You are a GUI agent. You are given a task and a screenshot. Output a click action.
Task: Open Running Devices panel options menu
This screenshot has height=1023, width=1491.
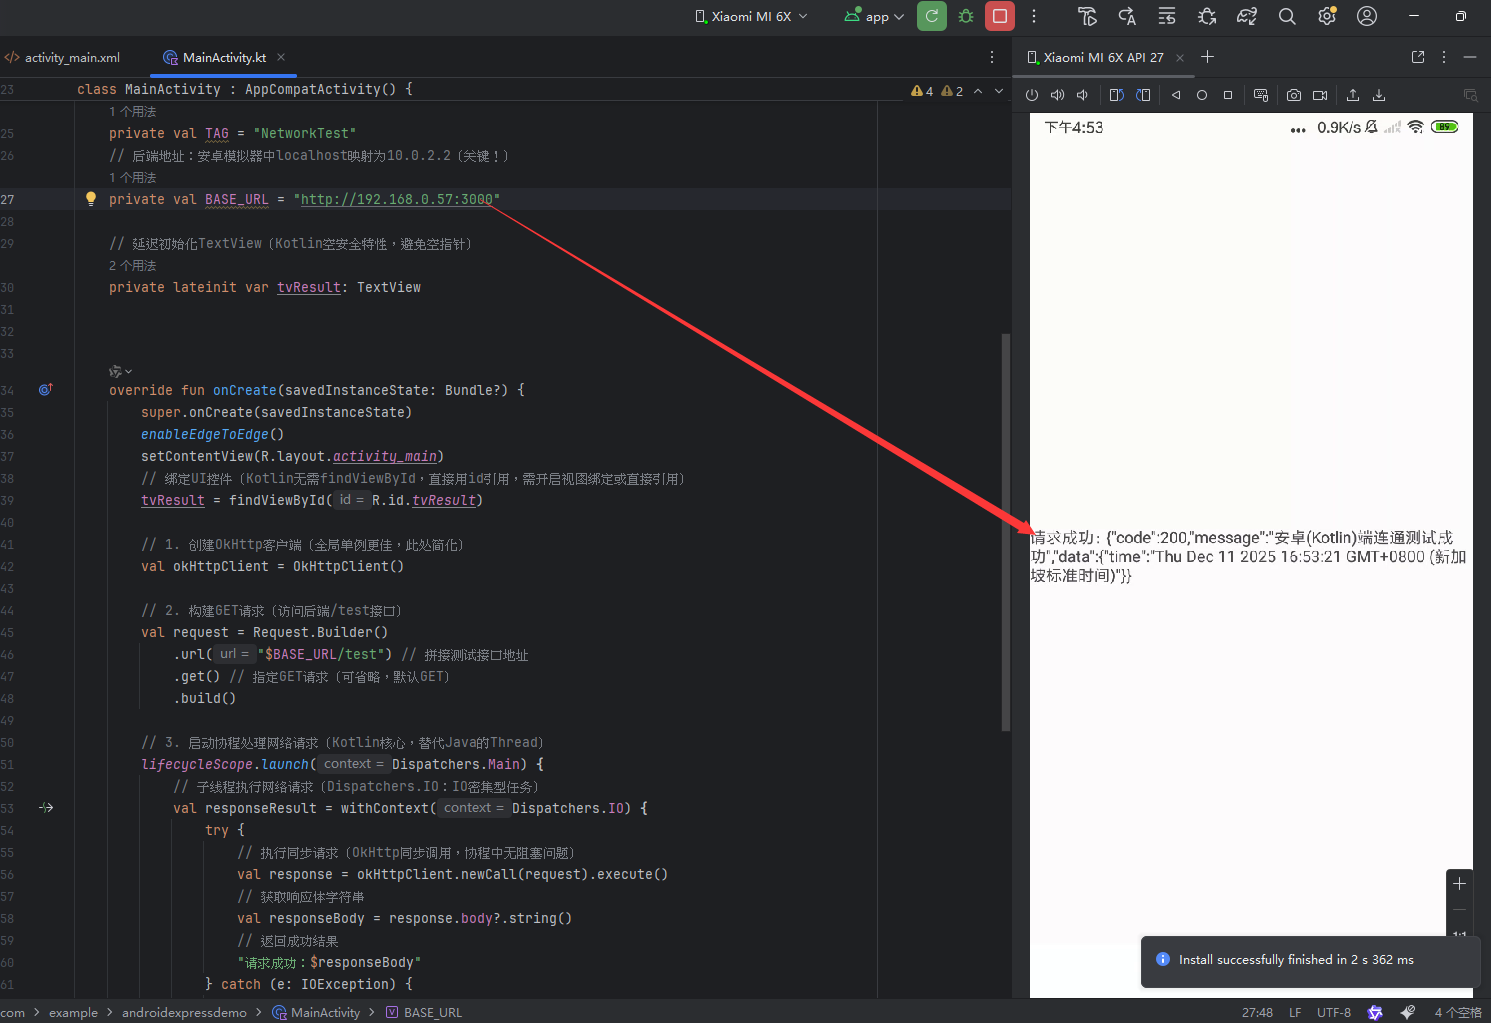(1444, 57)
